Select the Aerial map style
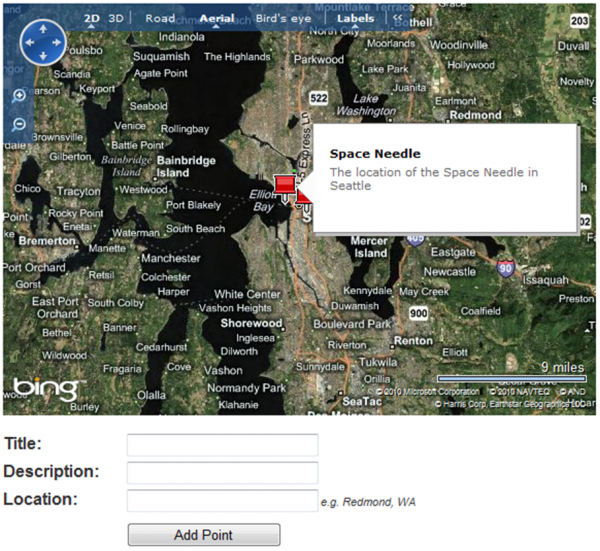The image size is (600, 551). point(217,18)
